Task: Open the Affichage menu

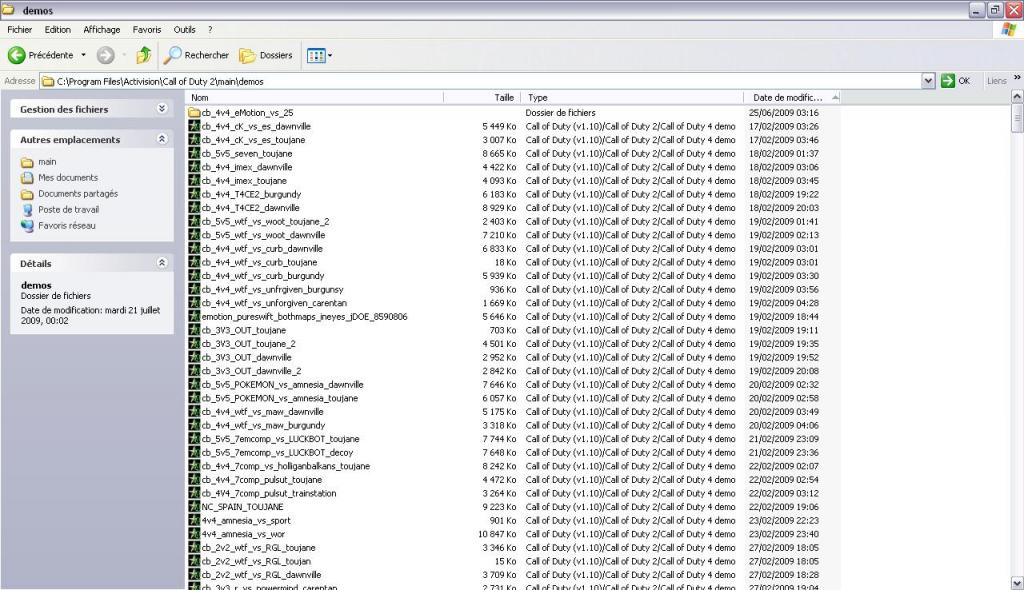Action: click(x=101, y=29)
